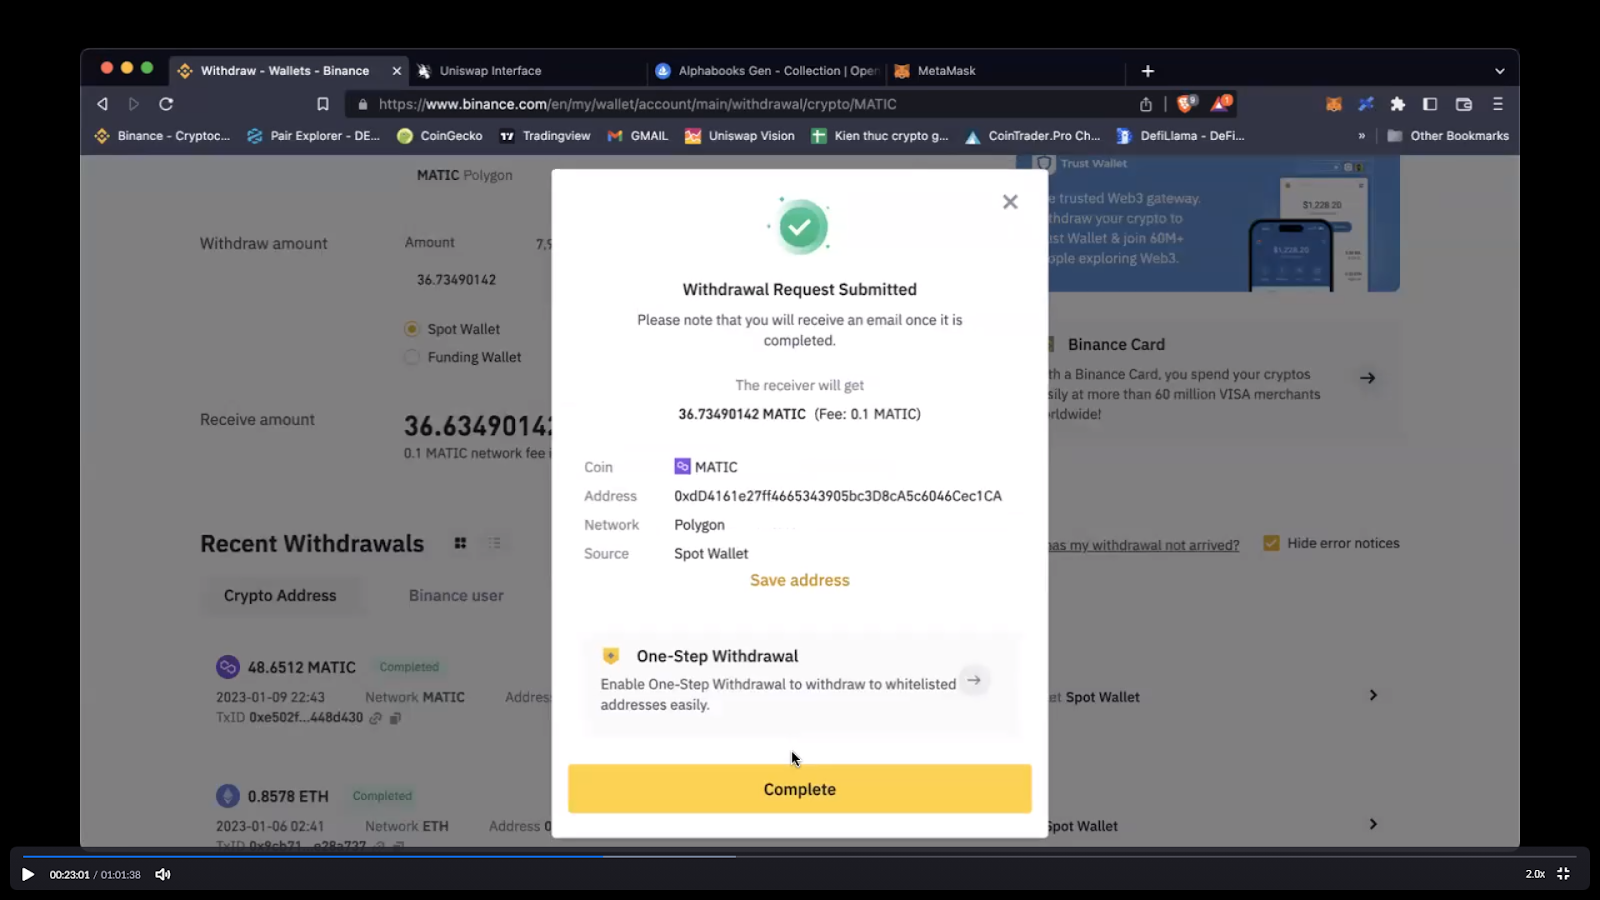Open a new browser tab
Image resolution: width=1600 pixels, height=900 pixels.
point(1148,71)
